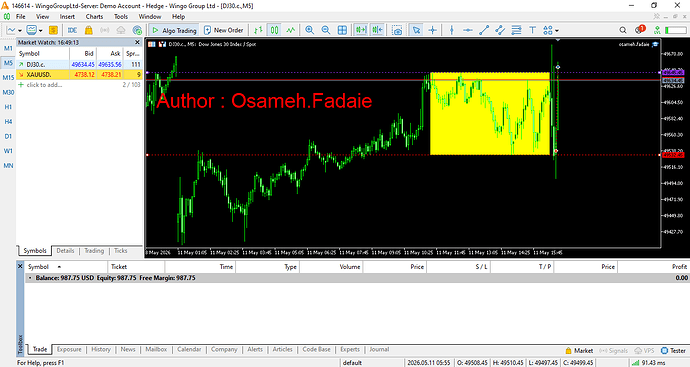Open the Market link in status area
The image size is (690, 367).
point(580,351)
